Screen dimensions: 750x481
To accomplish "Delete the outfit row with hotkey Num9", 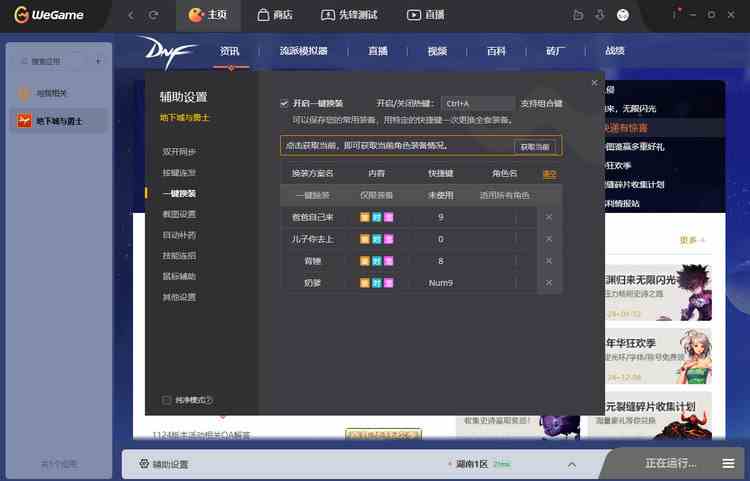I will point(549,283).
